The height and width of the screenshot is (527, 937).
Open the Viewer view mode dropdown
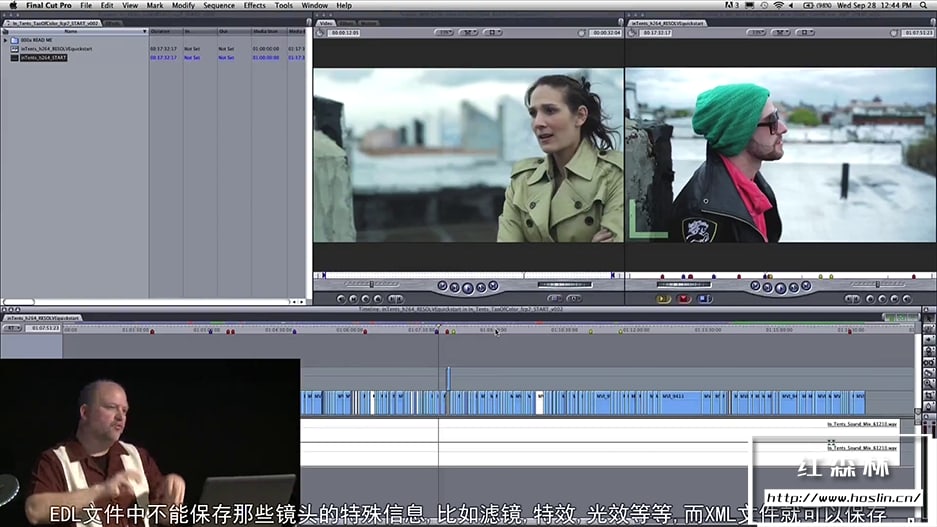(492, 32)
